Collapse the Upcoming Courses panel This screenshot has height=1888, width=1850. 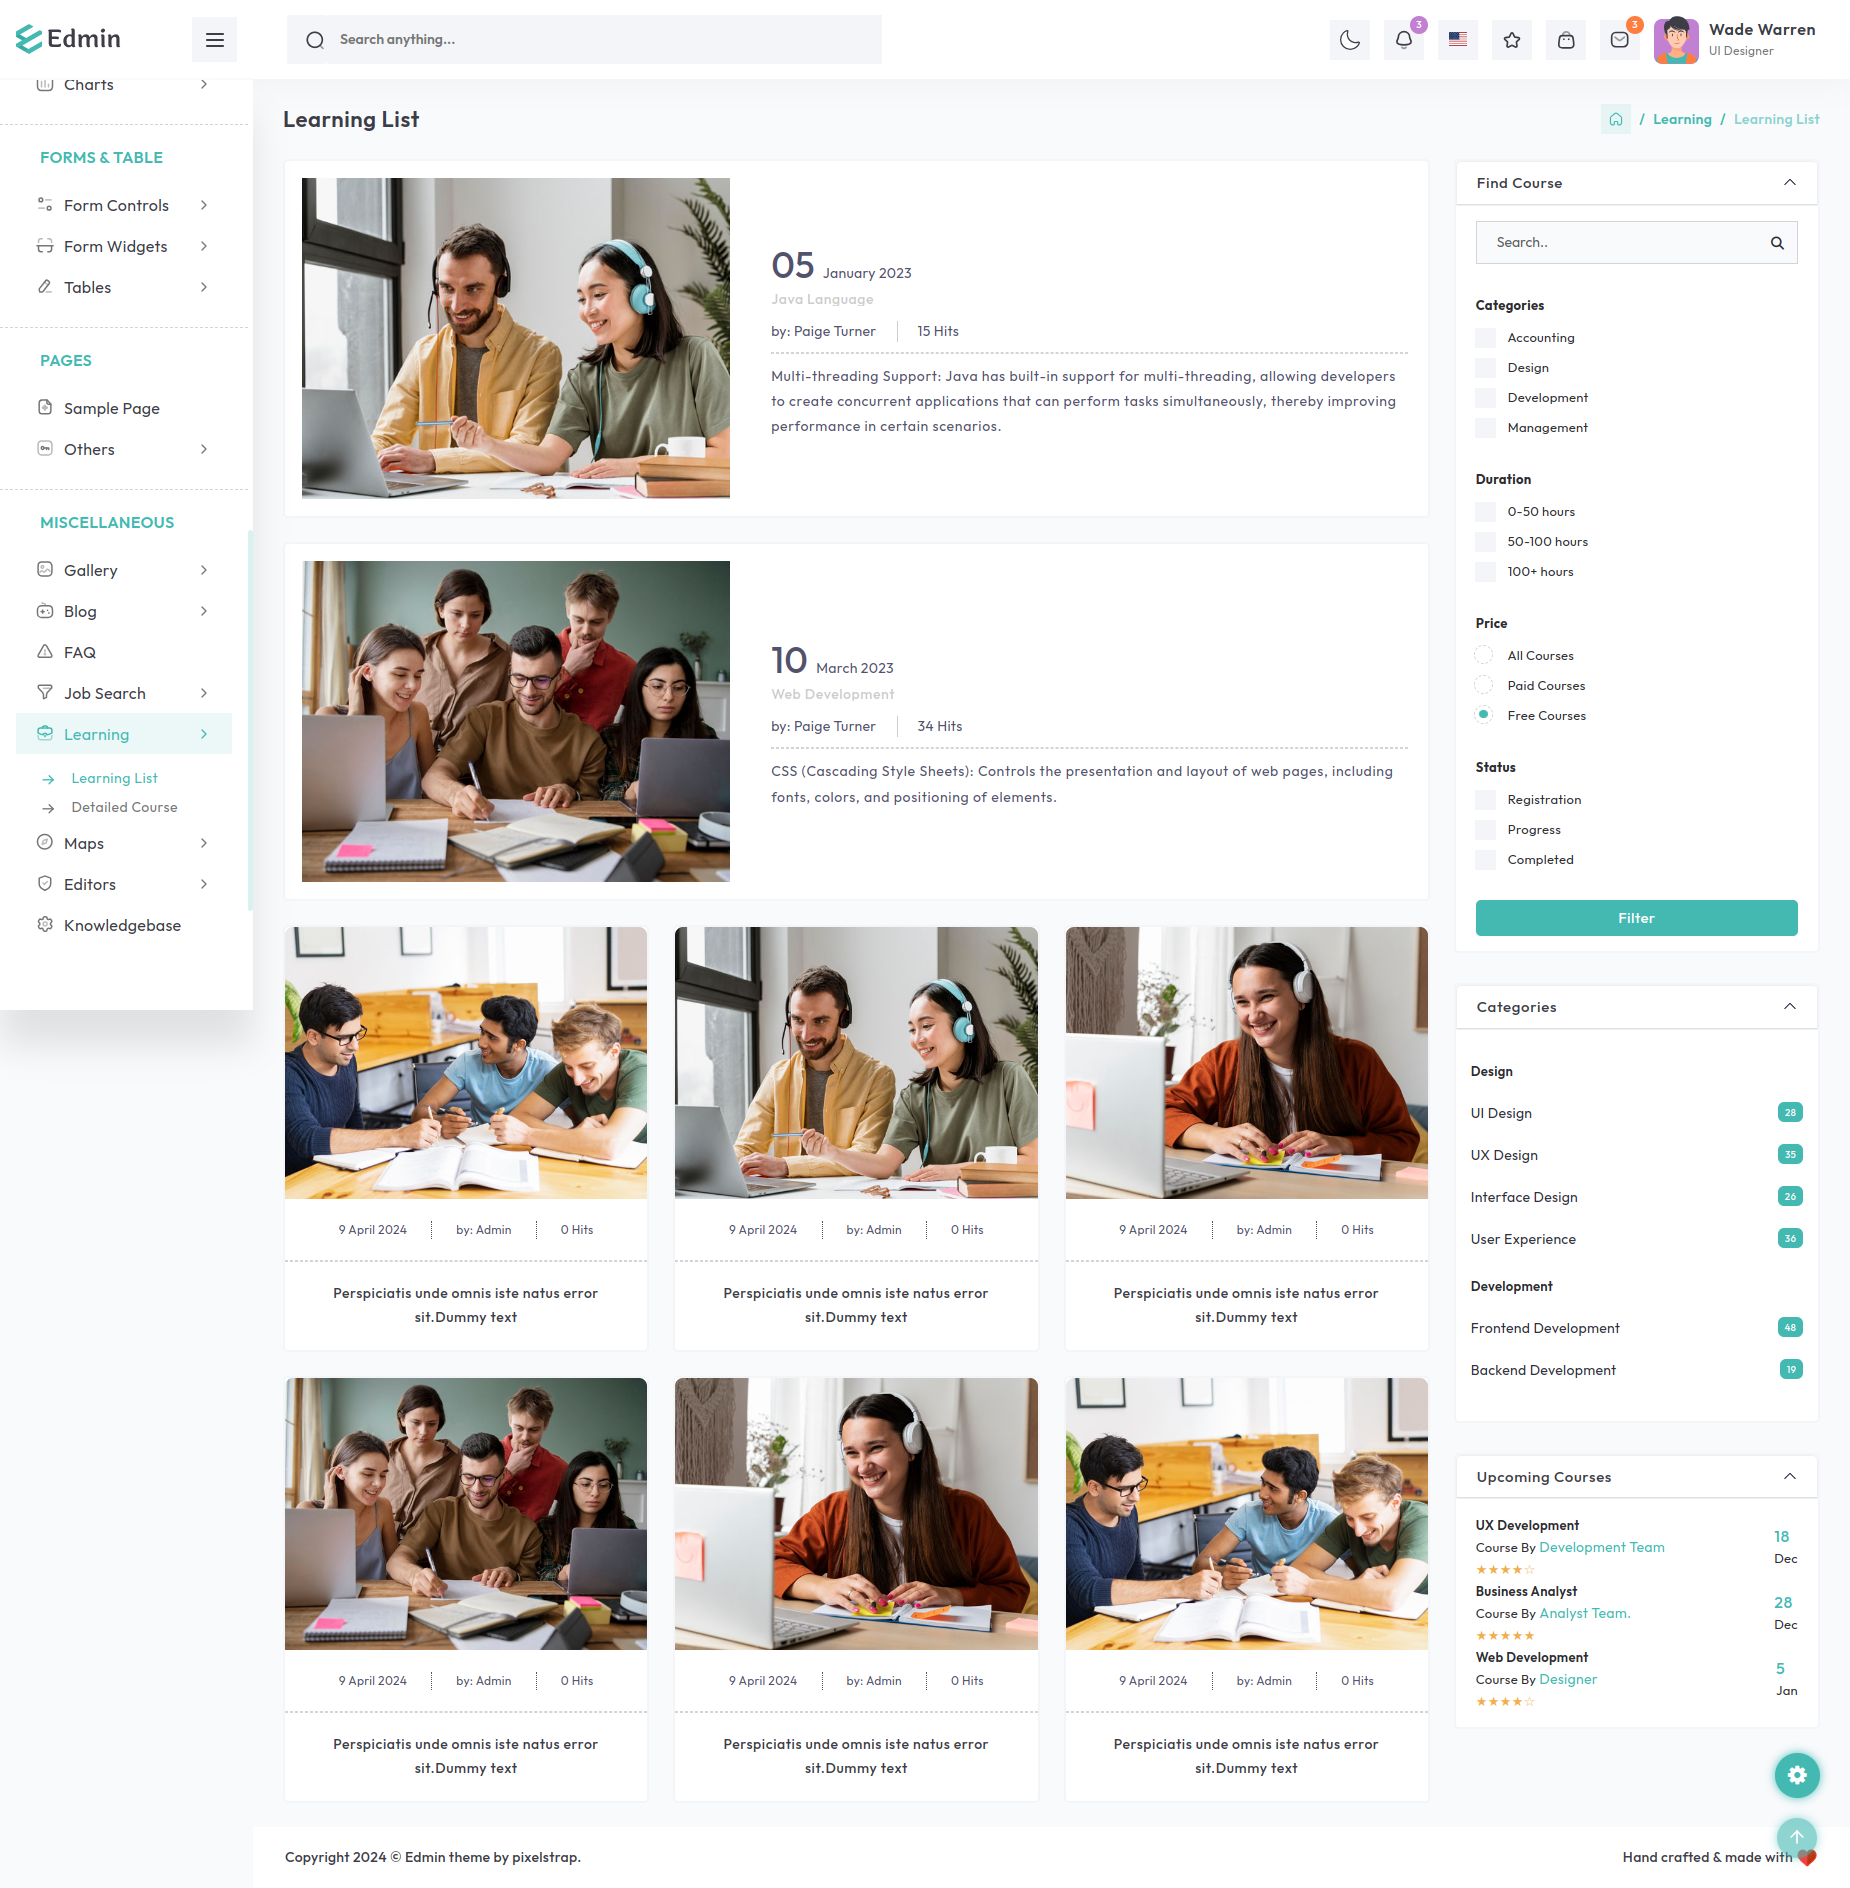[1790, 1477]
